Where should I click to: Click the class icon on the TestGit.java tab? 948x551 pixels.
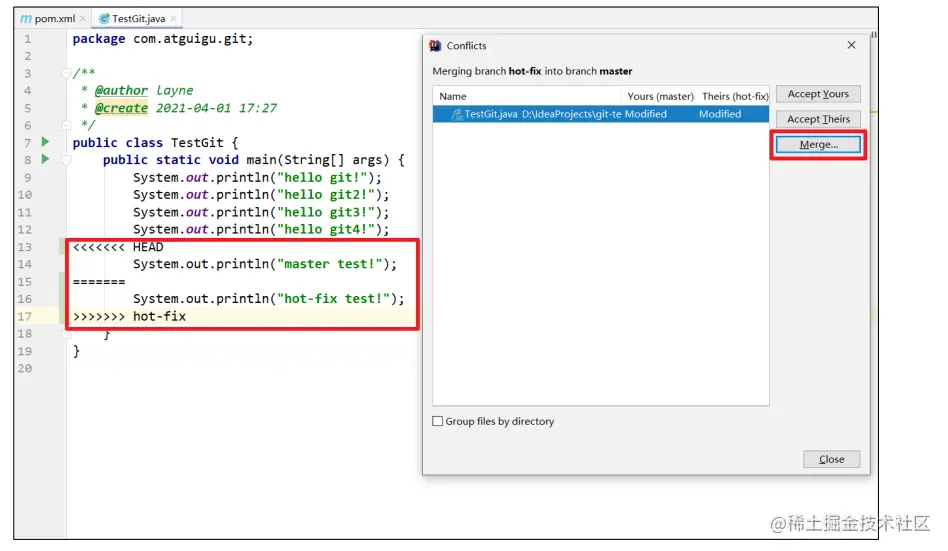pyautogui.click(x=104, y=19)
